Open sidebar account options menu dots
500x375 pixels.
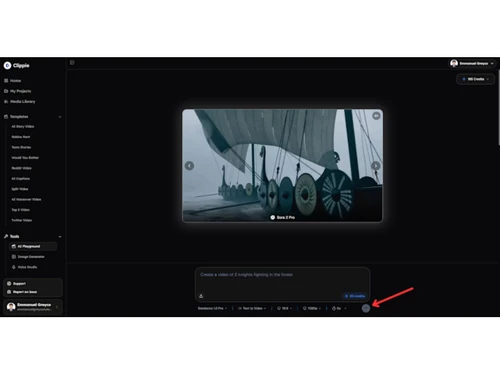[57, 307]
